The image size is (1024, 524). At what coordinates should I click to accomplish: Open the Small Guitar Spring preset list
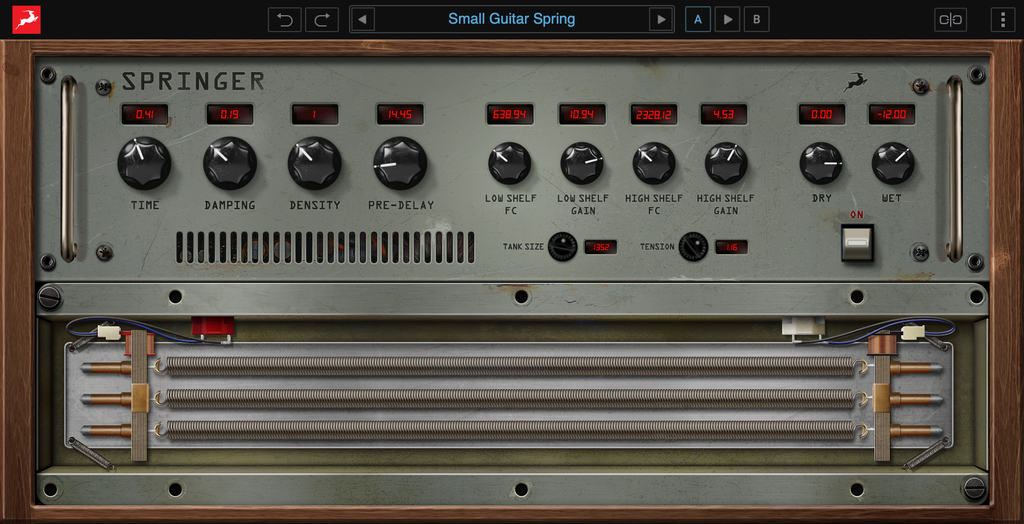(x=511, y=19)
